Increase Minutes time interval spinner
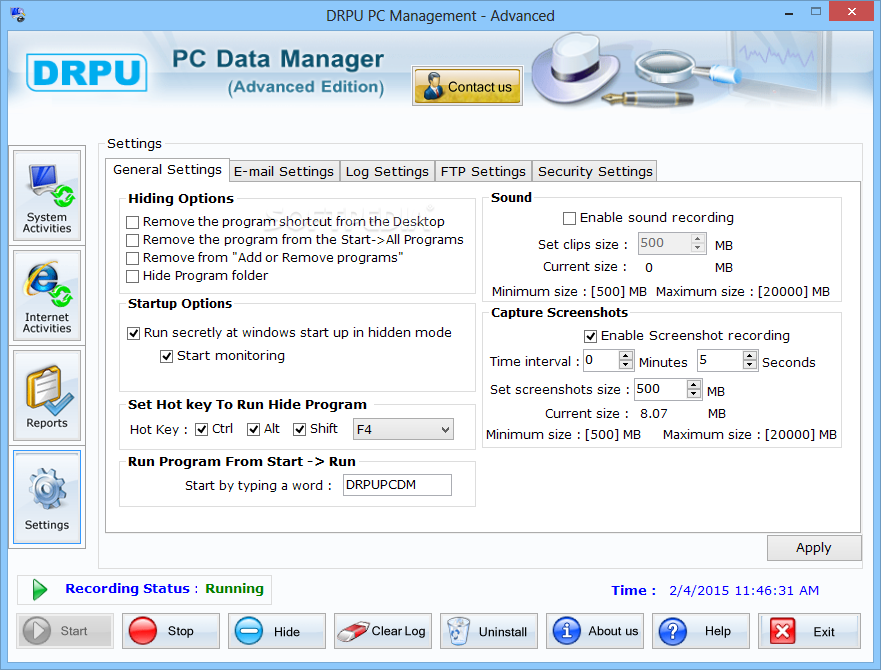The image size is (881, 670). pyautogui.click(x=626, y=355)
